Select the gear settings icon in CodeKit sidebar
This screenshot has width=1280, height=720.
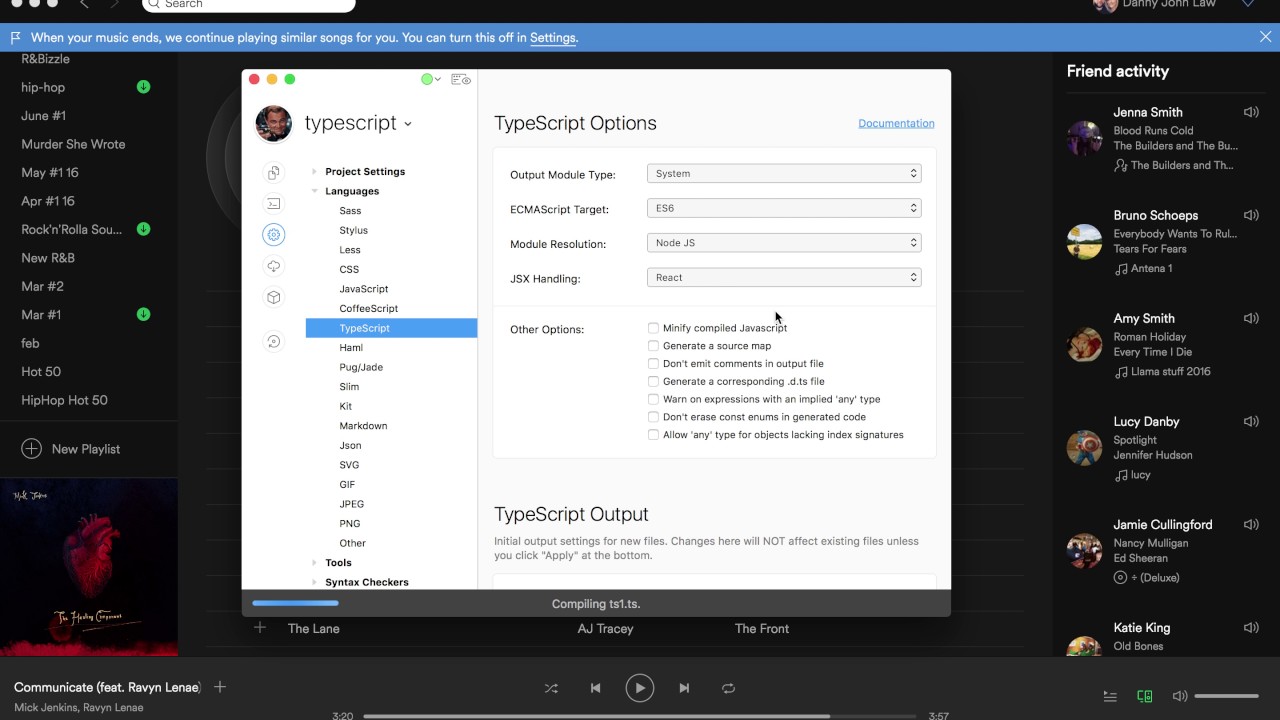pyautogui.click(x=273, y=235)
